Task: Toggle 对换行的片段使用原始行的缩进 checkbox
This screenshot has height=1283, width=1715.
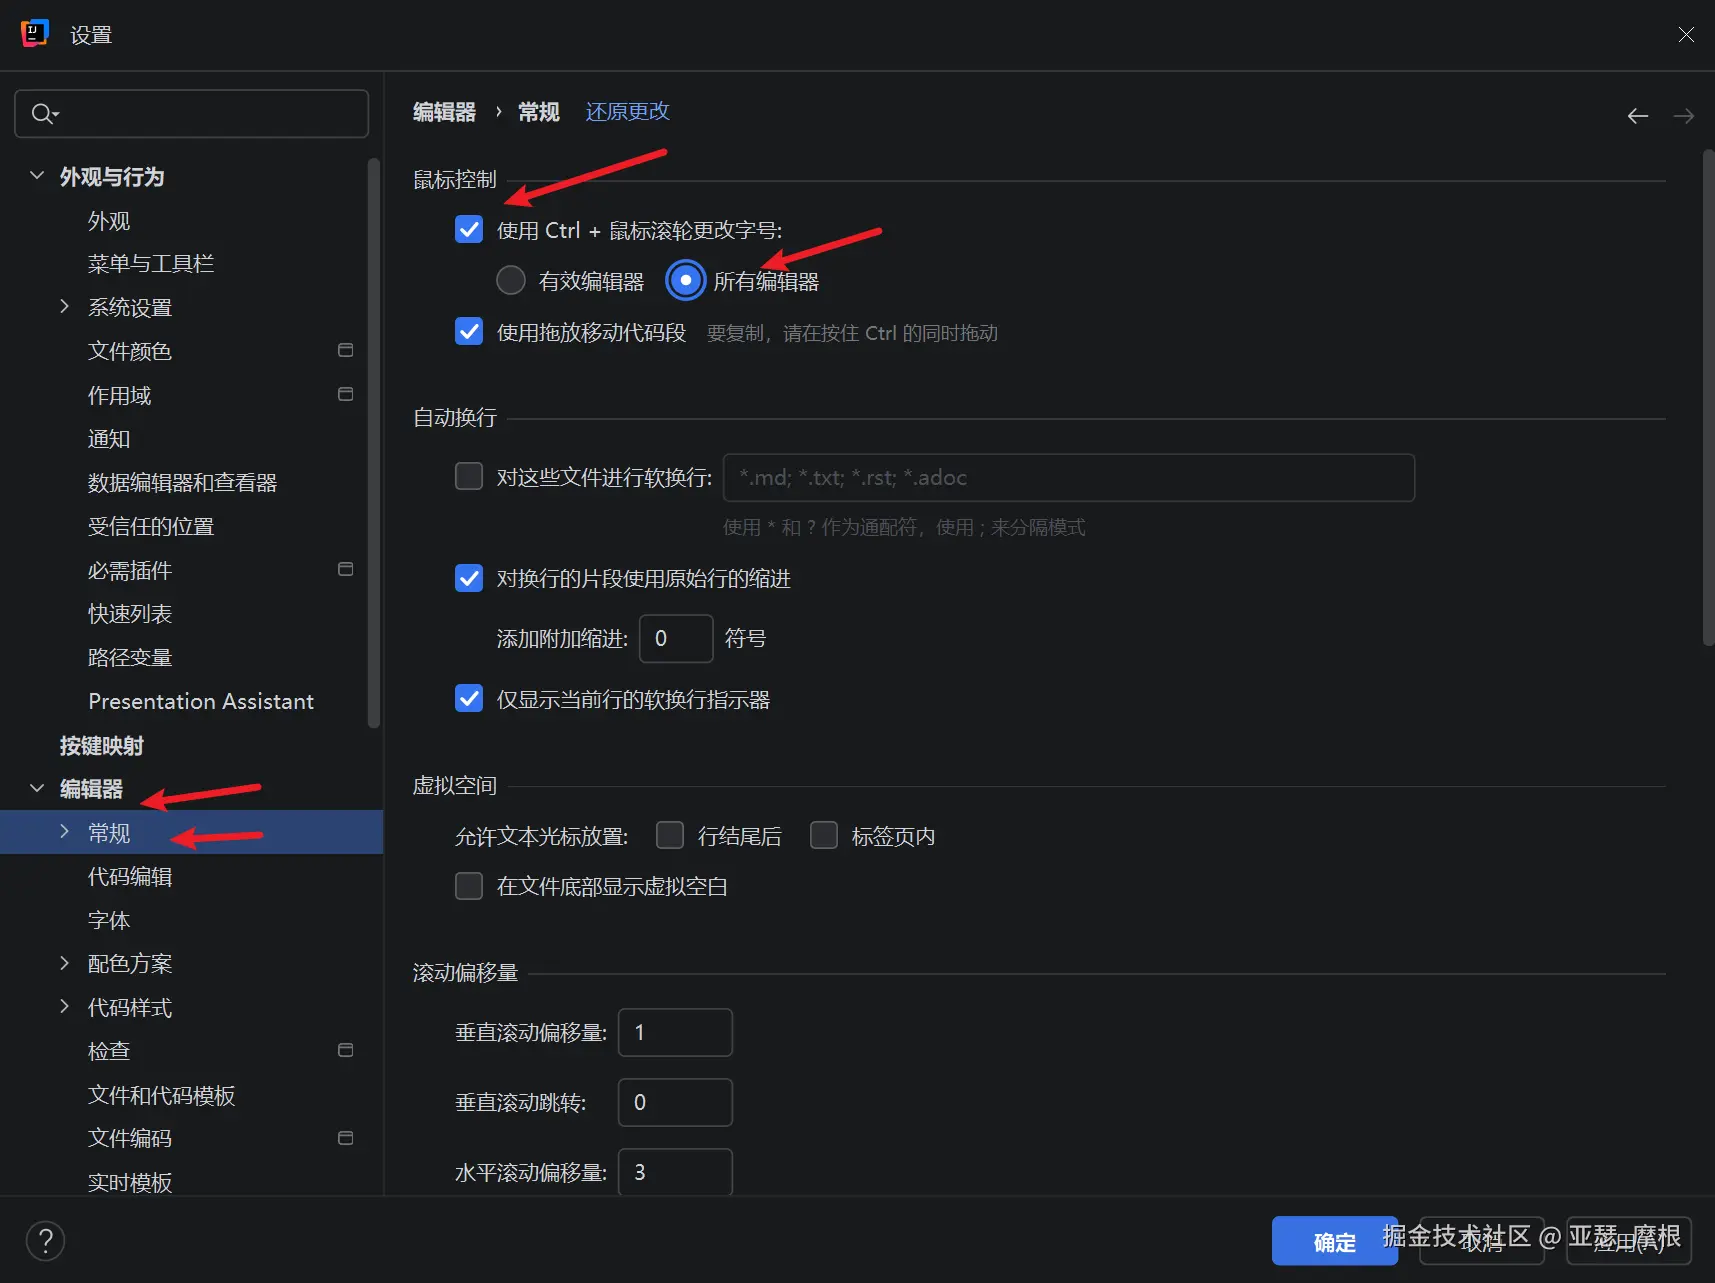Action: pyautogui.click(x=469, y=578)
